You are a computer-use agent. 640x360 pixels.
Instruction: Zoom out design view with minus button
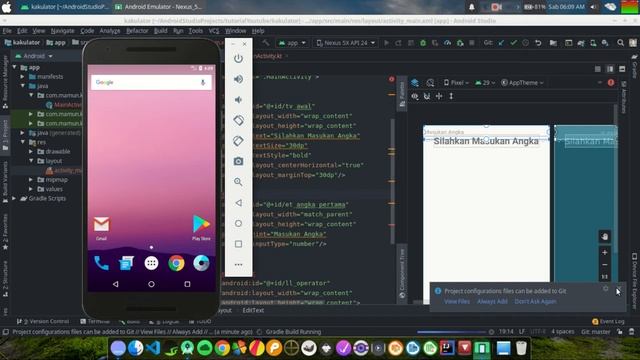click(x=605, y=265)
